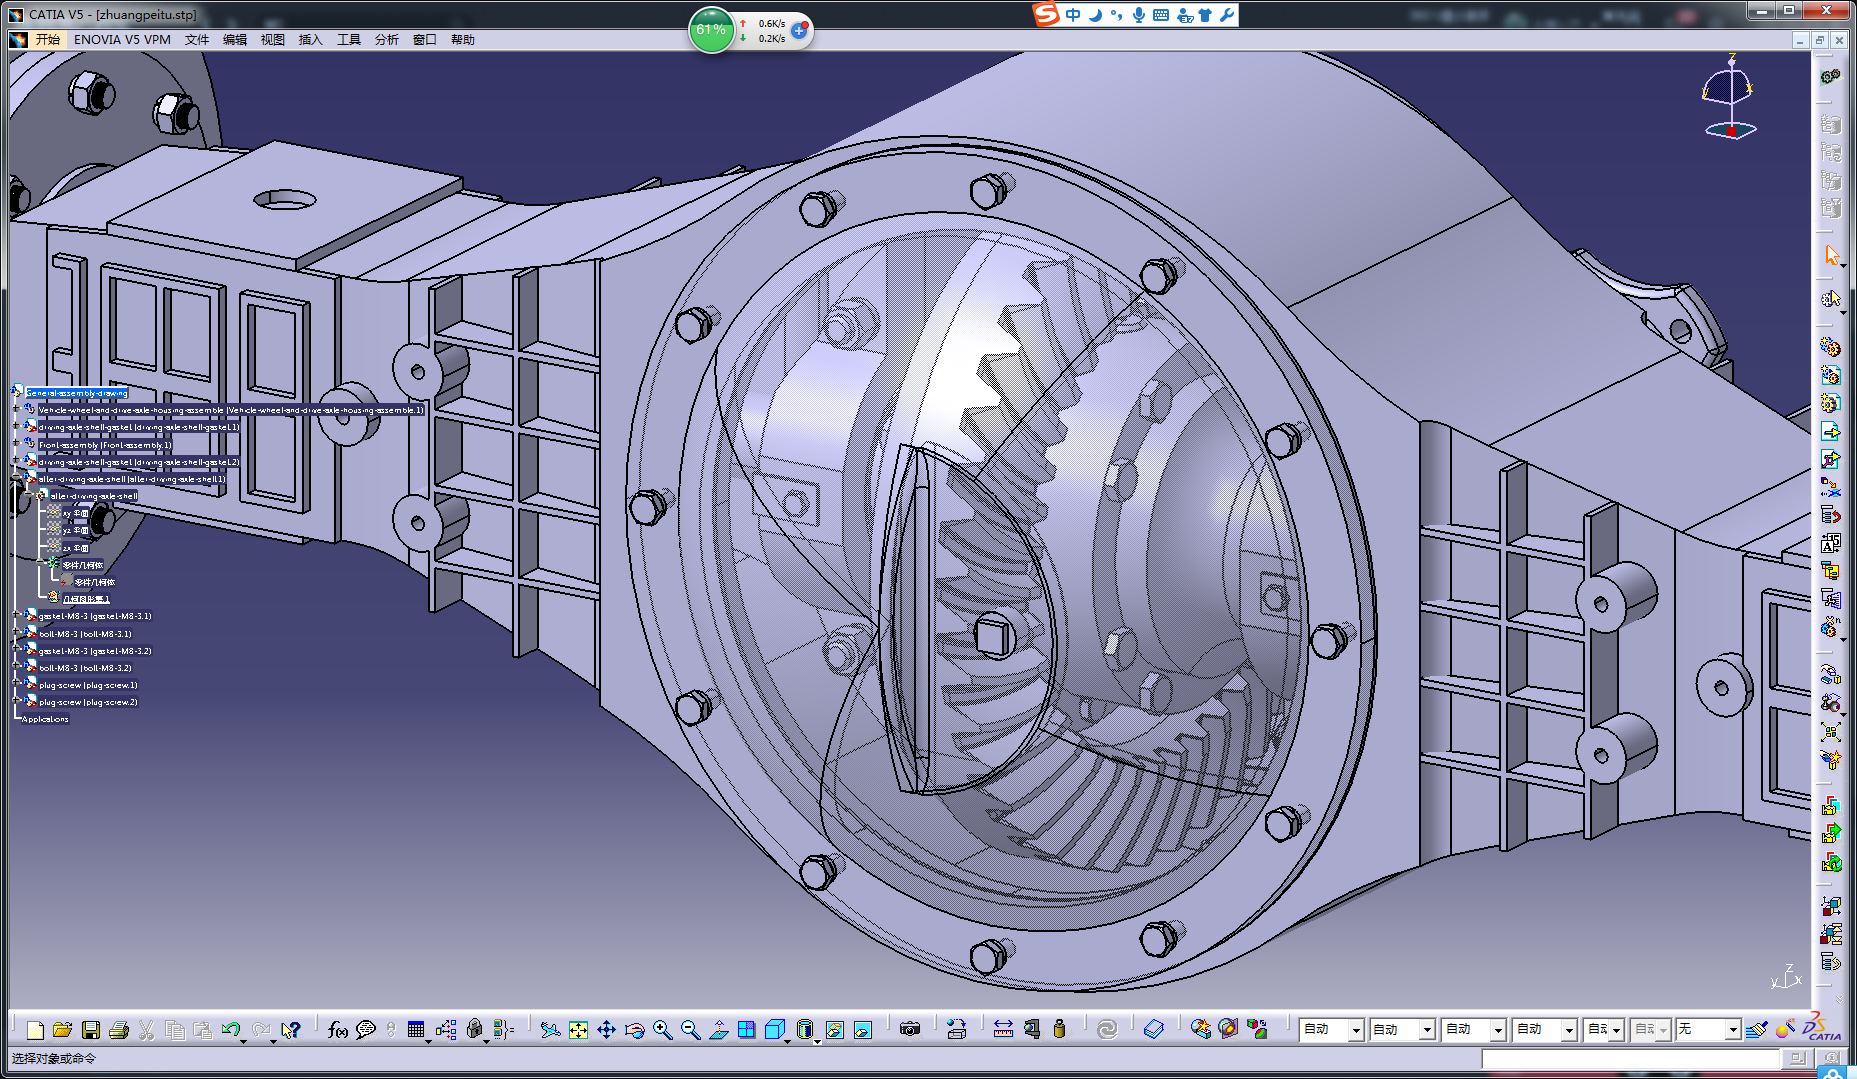Click the What's This help cursor icon

[x=291, y=1030]
